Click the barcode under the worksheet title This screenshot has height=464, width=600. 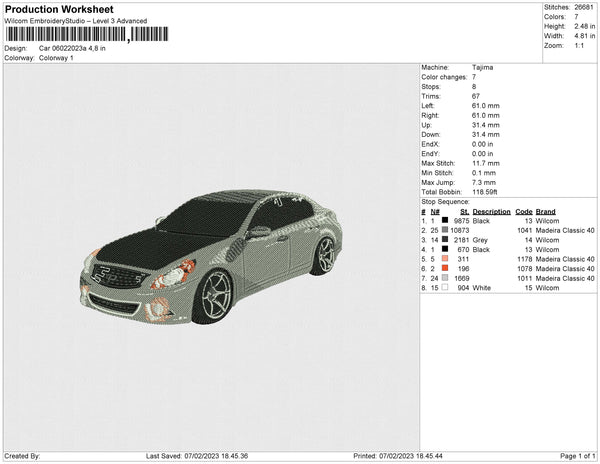[x=86, y=34]
